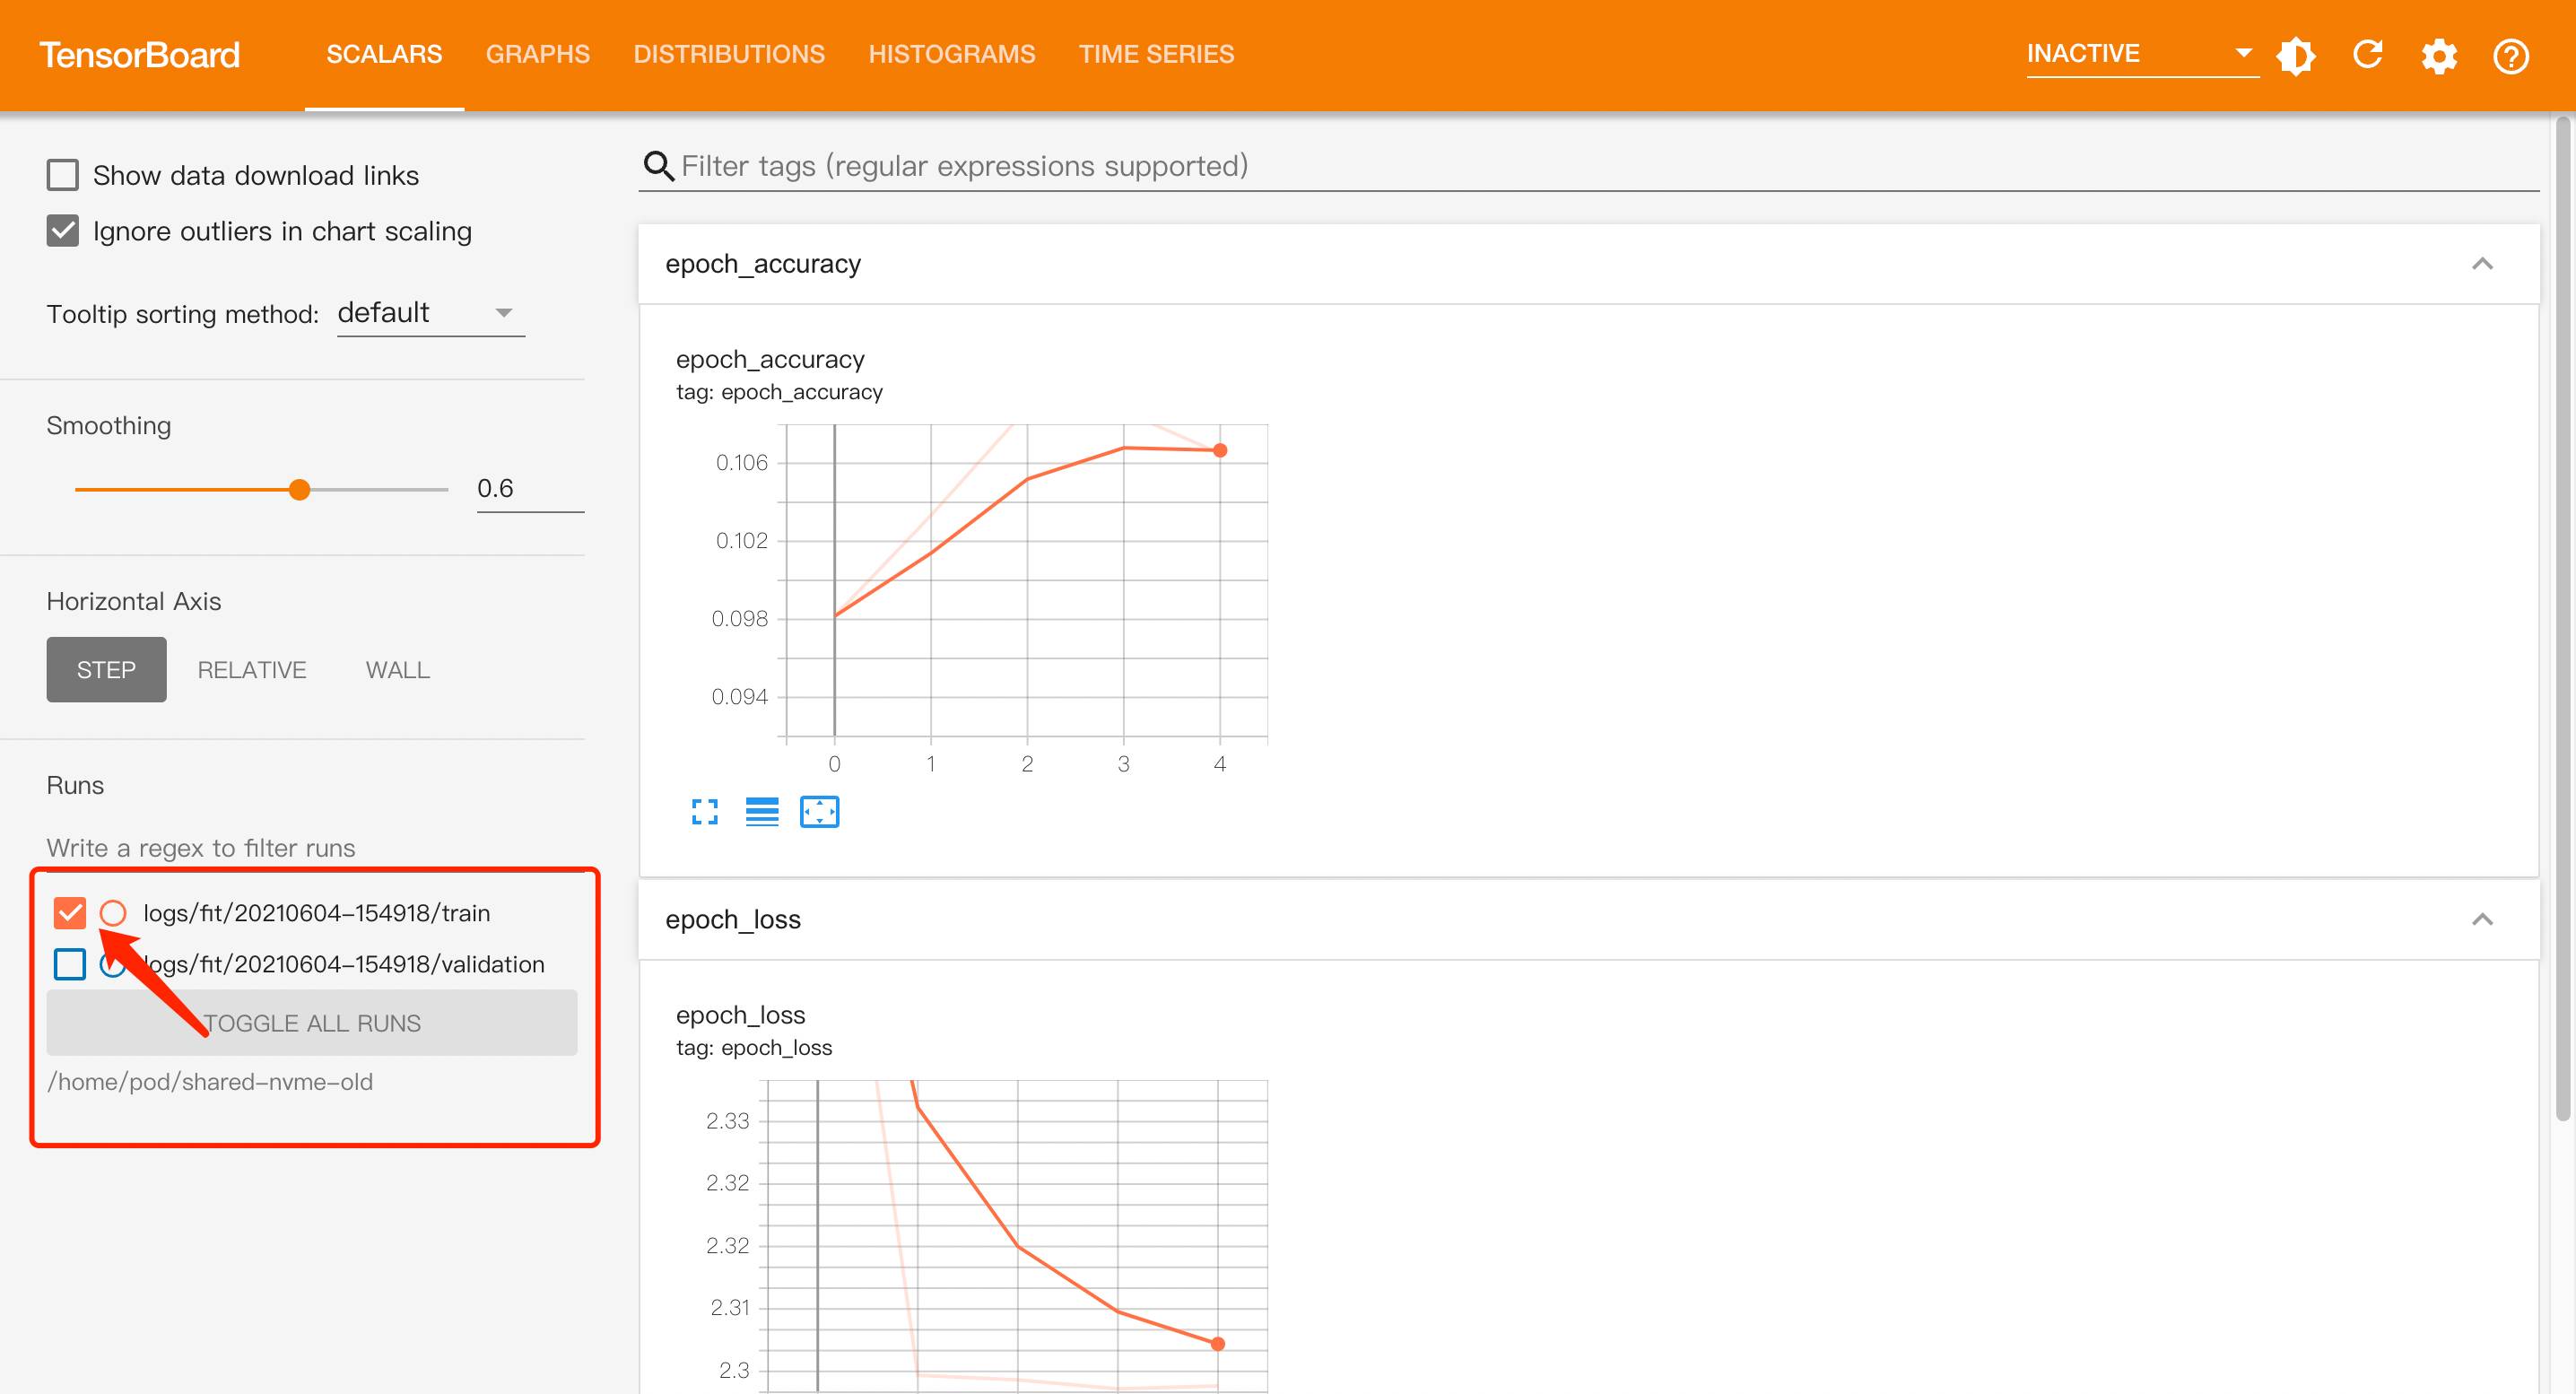Click the TensorBoard logo

pyautogui.click(x=140, y=55)
